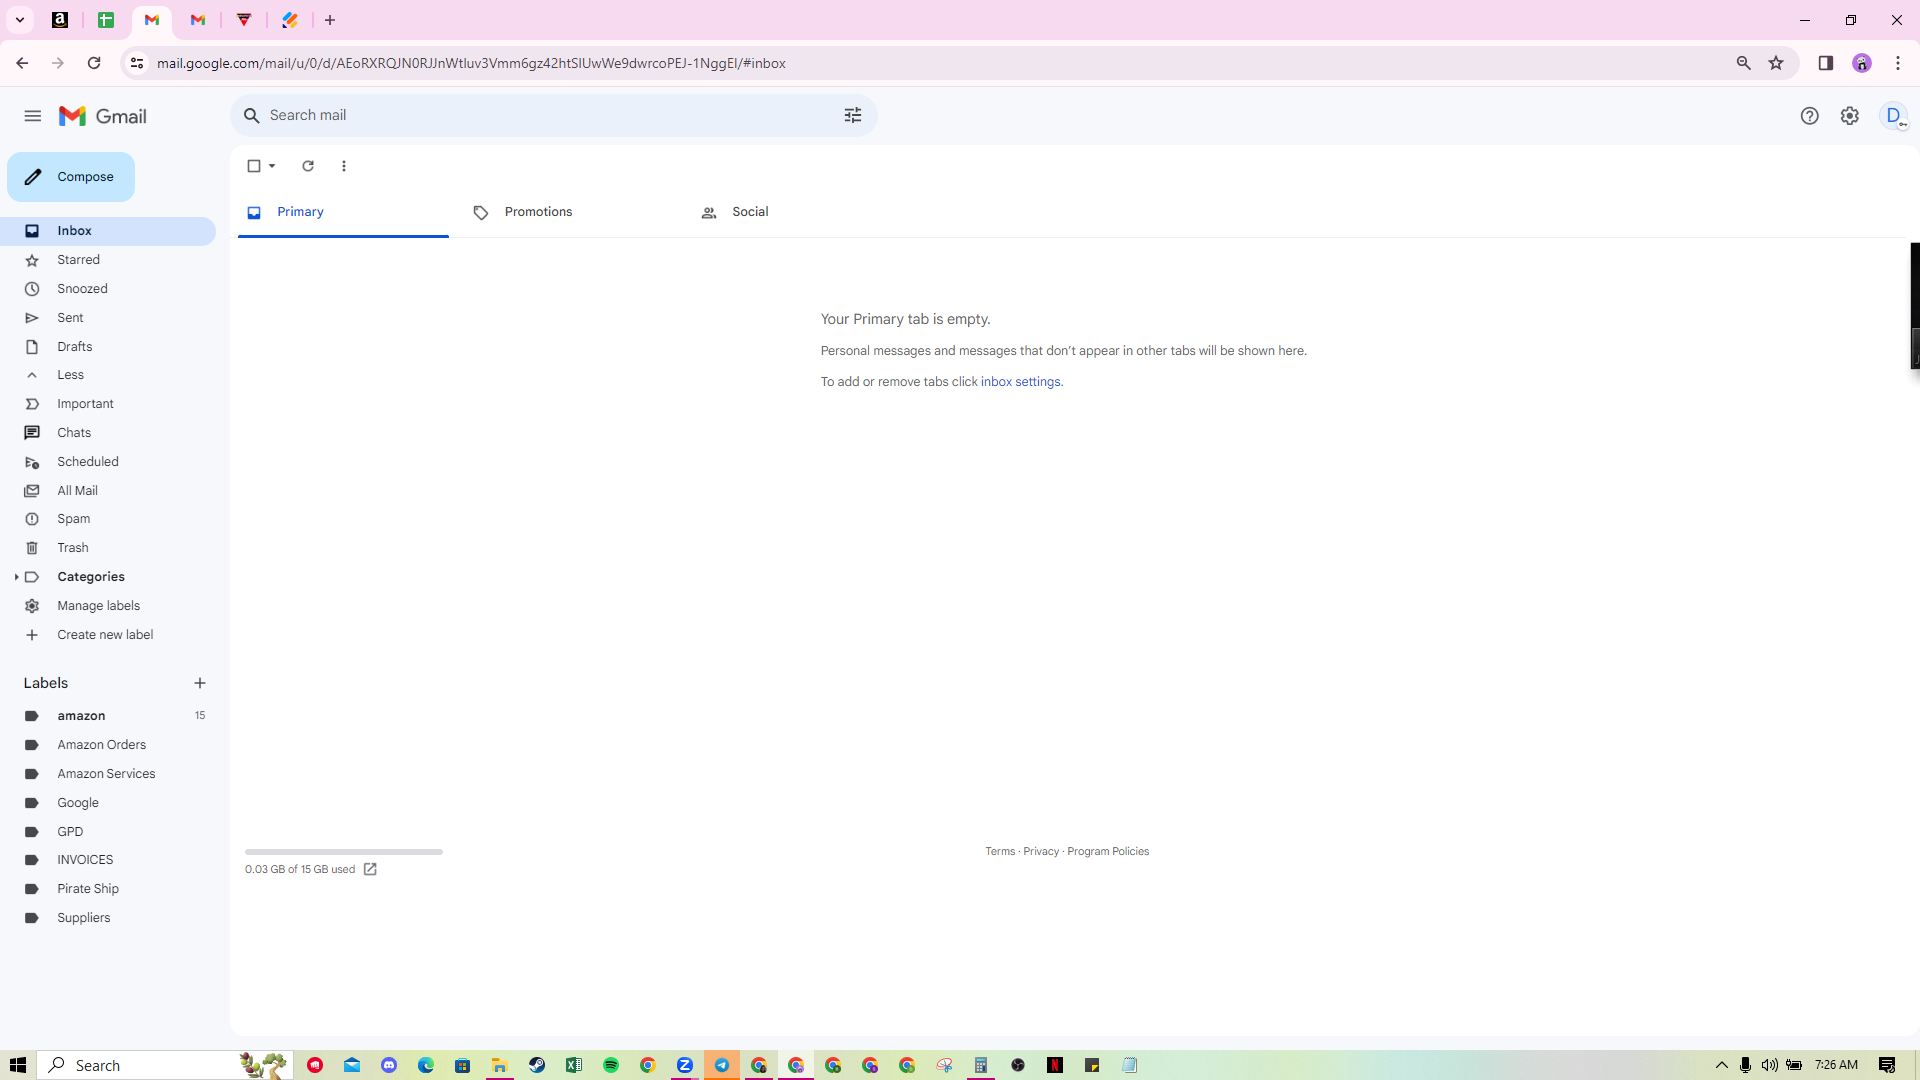The width and height of the screenshot is (1920, 1080).
Task: View site information icon in address bar
Action: tap(137, 63)
